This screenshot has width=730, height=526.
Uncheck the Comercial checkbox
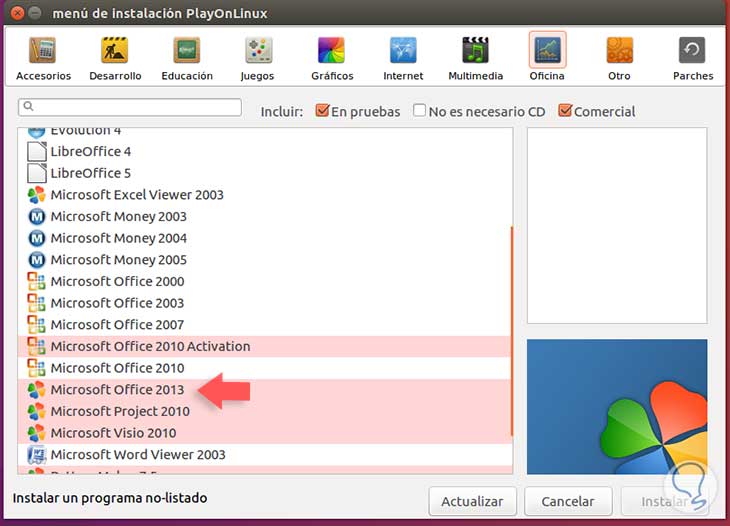pyautogui.click(x=565, y=111)
